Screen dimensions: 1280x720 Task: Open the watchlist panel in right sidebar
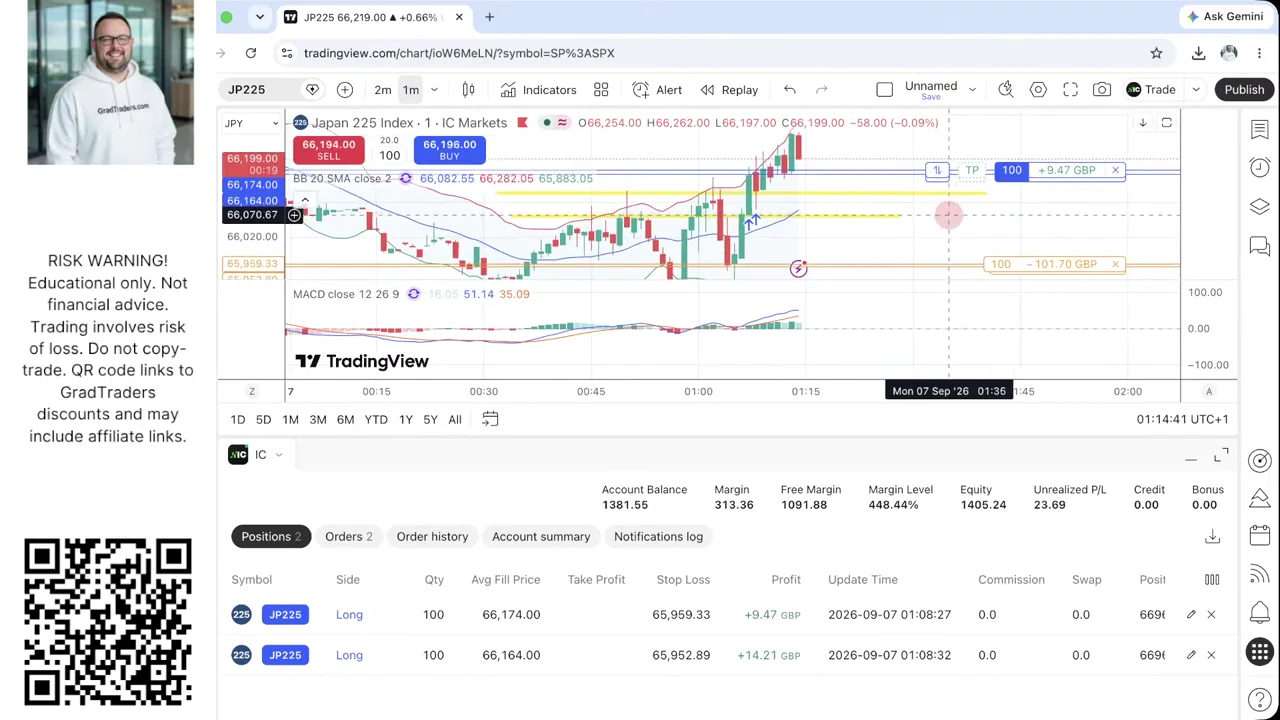coord(1259,129)
